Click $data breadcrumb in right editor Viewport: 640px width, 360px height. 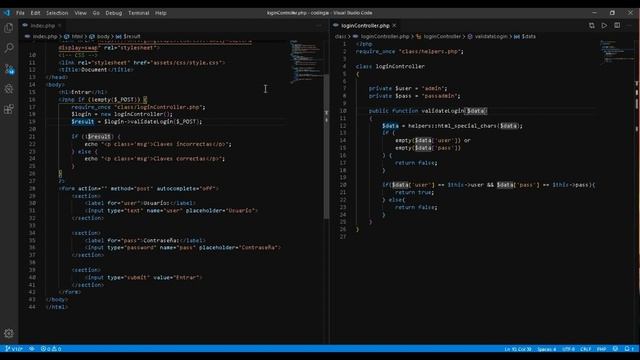528,36
